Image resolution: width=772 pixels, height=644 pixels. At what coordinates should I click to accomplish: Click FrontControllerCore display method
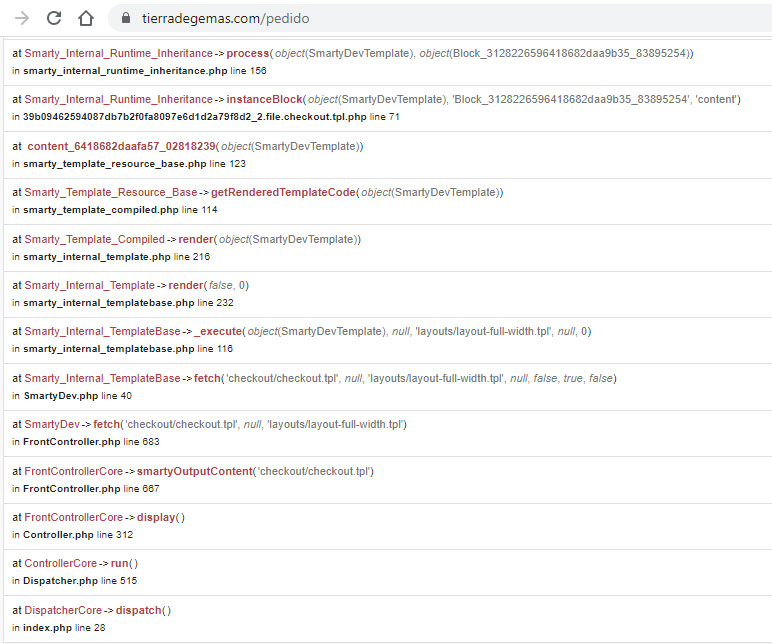pyautogui.click(x=156, y=517)
